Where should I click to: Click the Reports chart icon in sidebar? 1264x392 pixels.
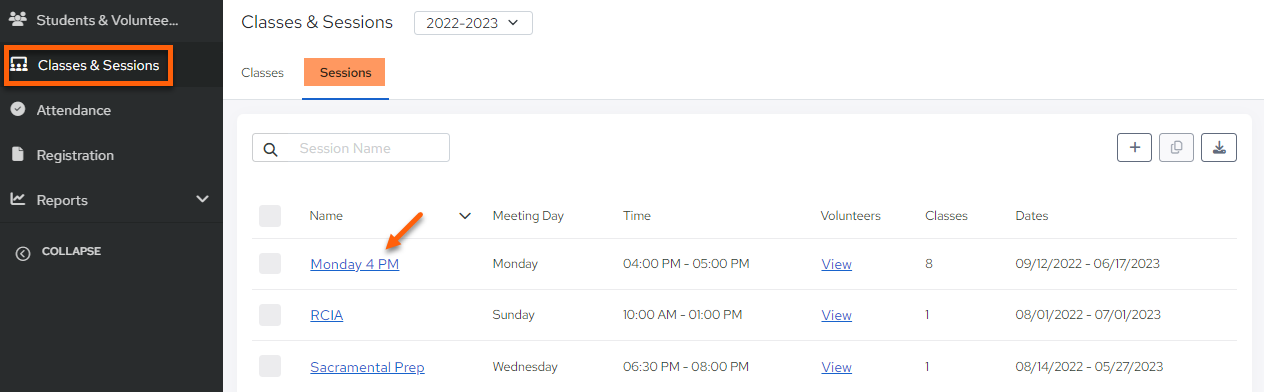click(x=17, y=199)
